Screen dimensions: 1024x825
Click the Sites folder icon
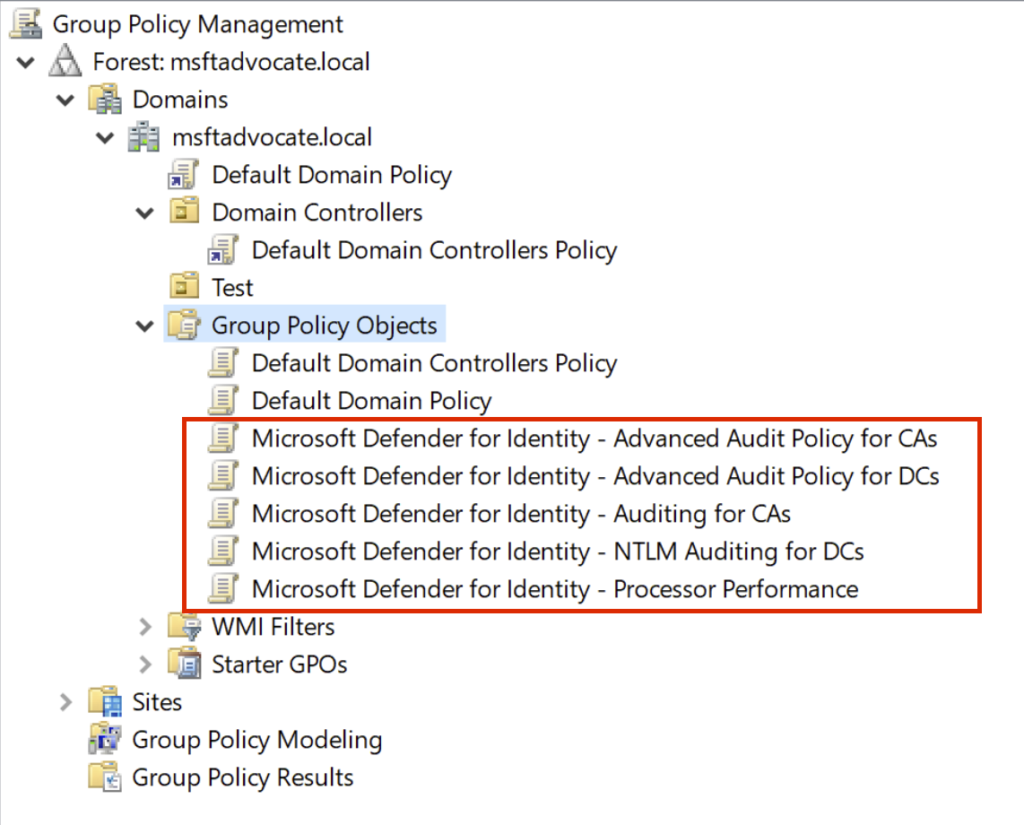[104, 702]
